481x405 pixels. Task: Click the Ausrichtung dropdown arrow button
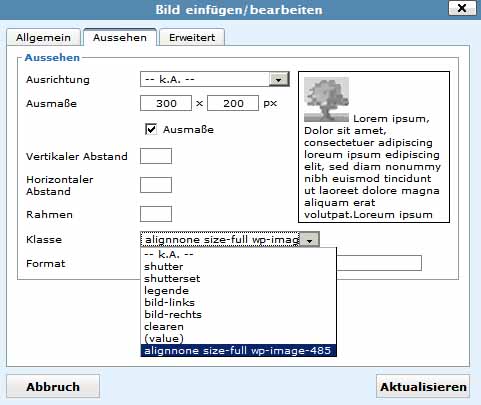click(279, 80)
